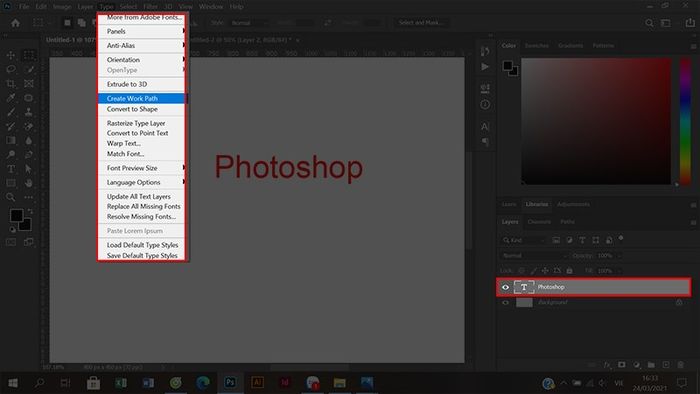Open the Search icon at top right
The height and width of the screenshot is (394, 700).
point(650,23)
